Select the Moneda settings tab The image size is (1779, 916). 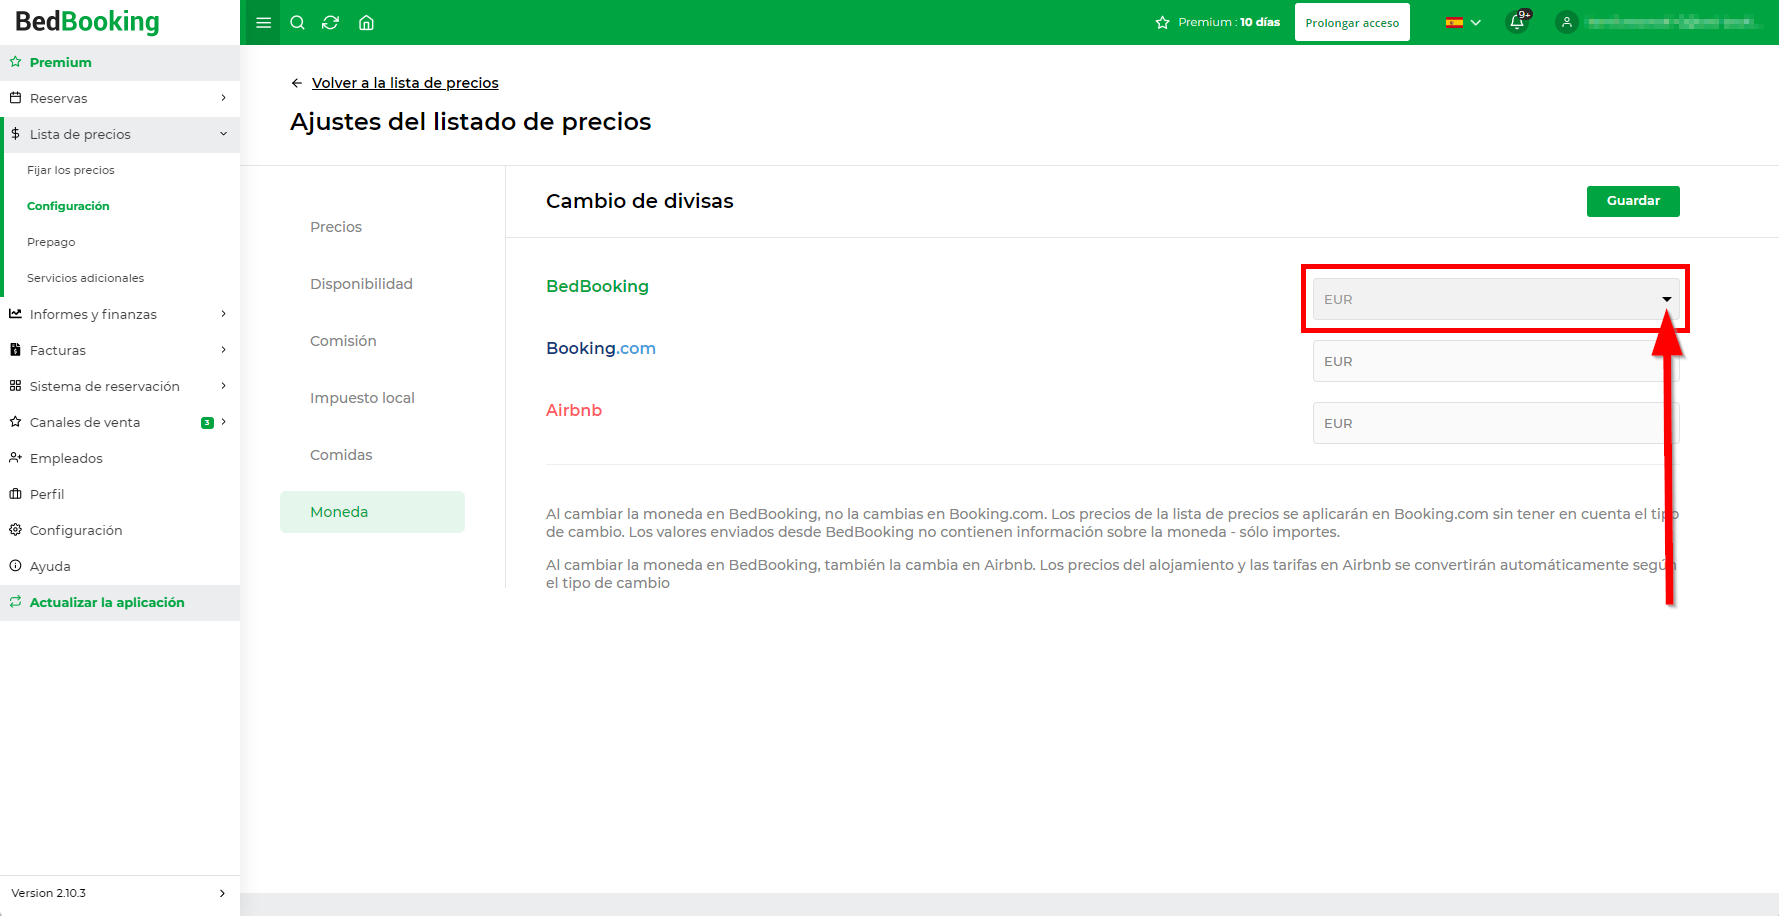[x=372, y=512]
